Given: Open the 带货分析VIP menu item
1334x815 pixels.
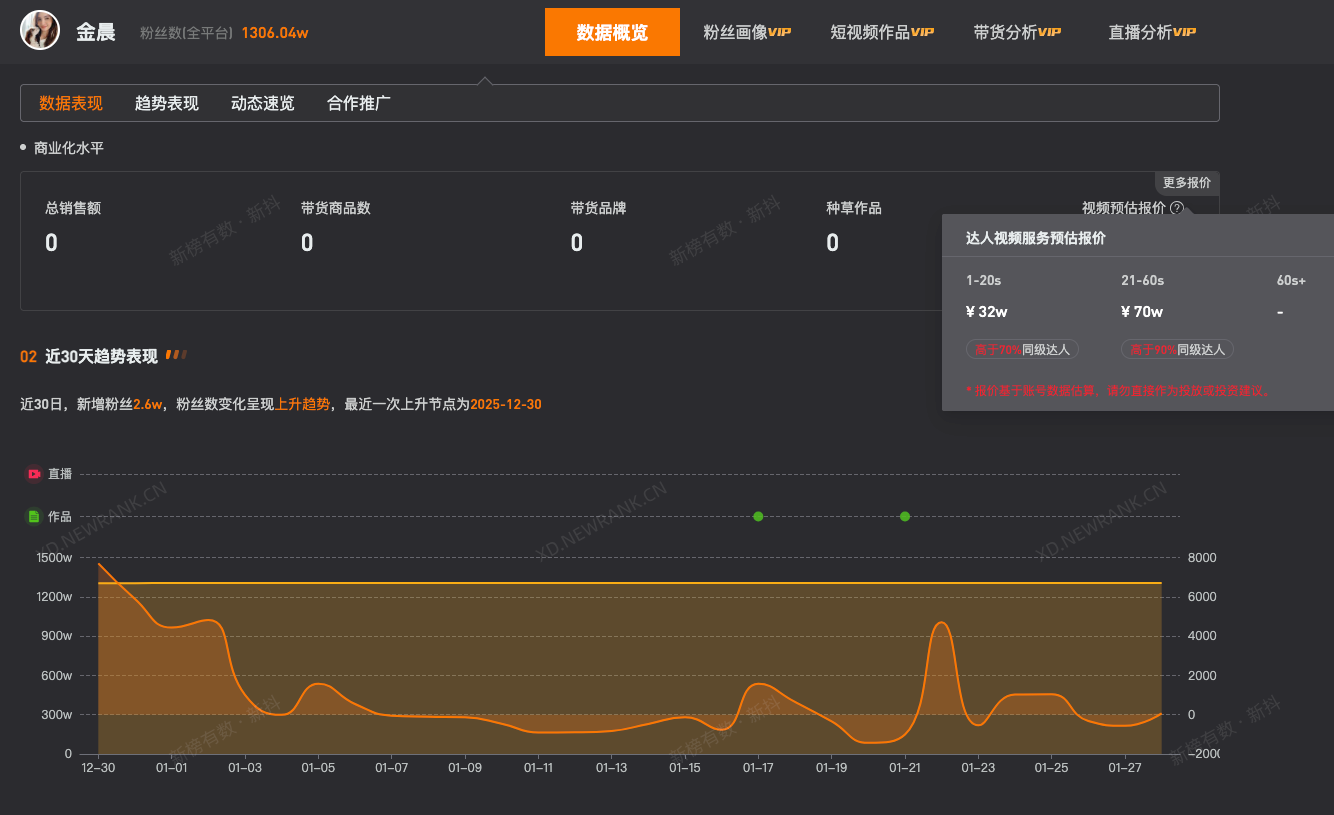Looking at the screenshot, I should [1017, 31].
